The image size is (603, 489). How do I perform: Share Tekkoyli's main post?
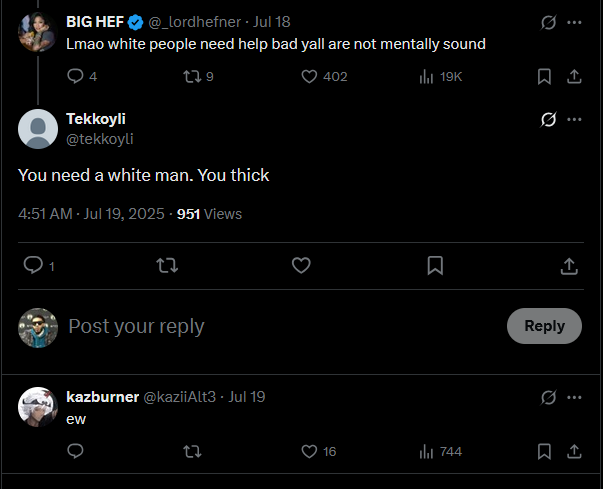point(569,266)
